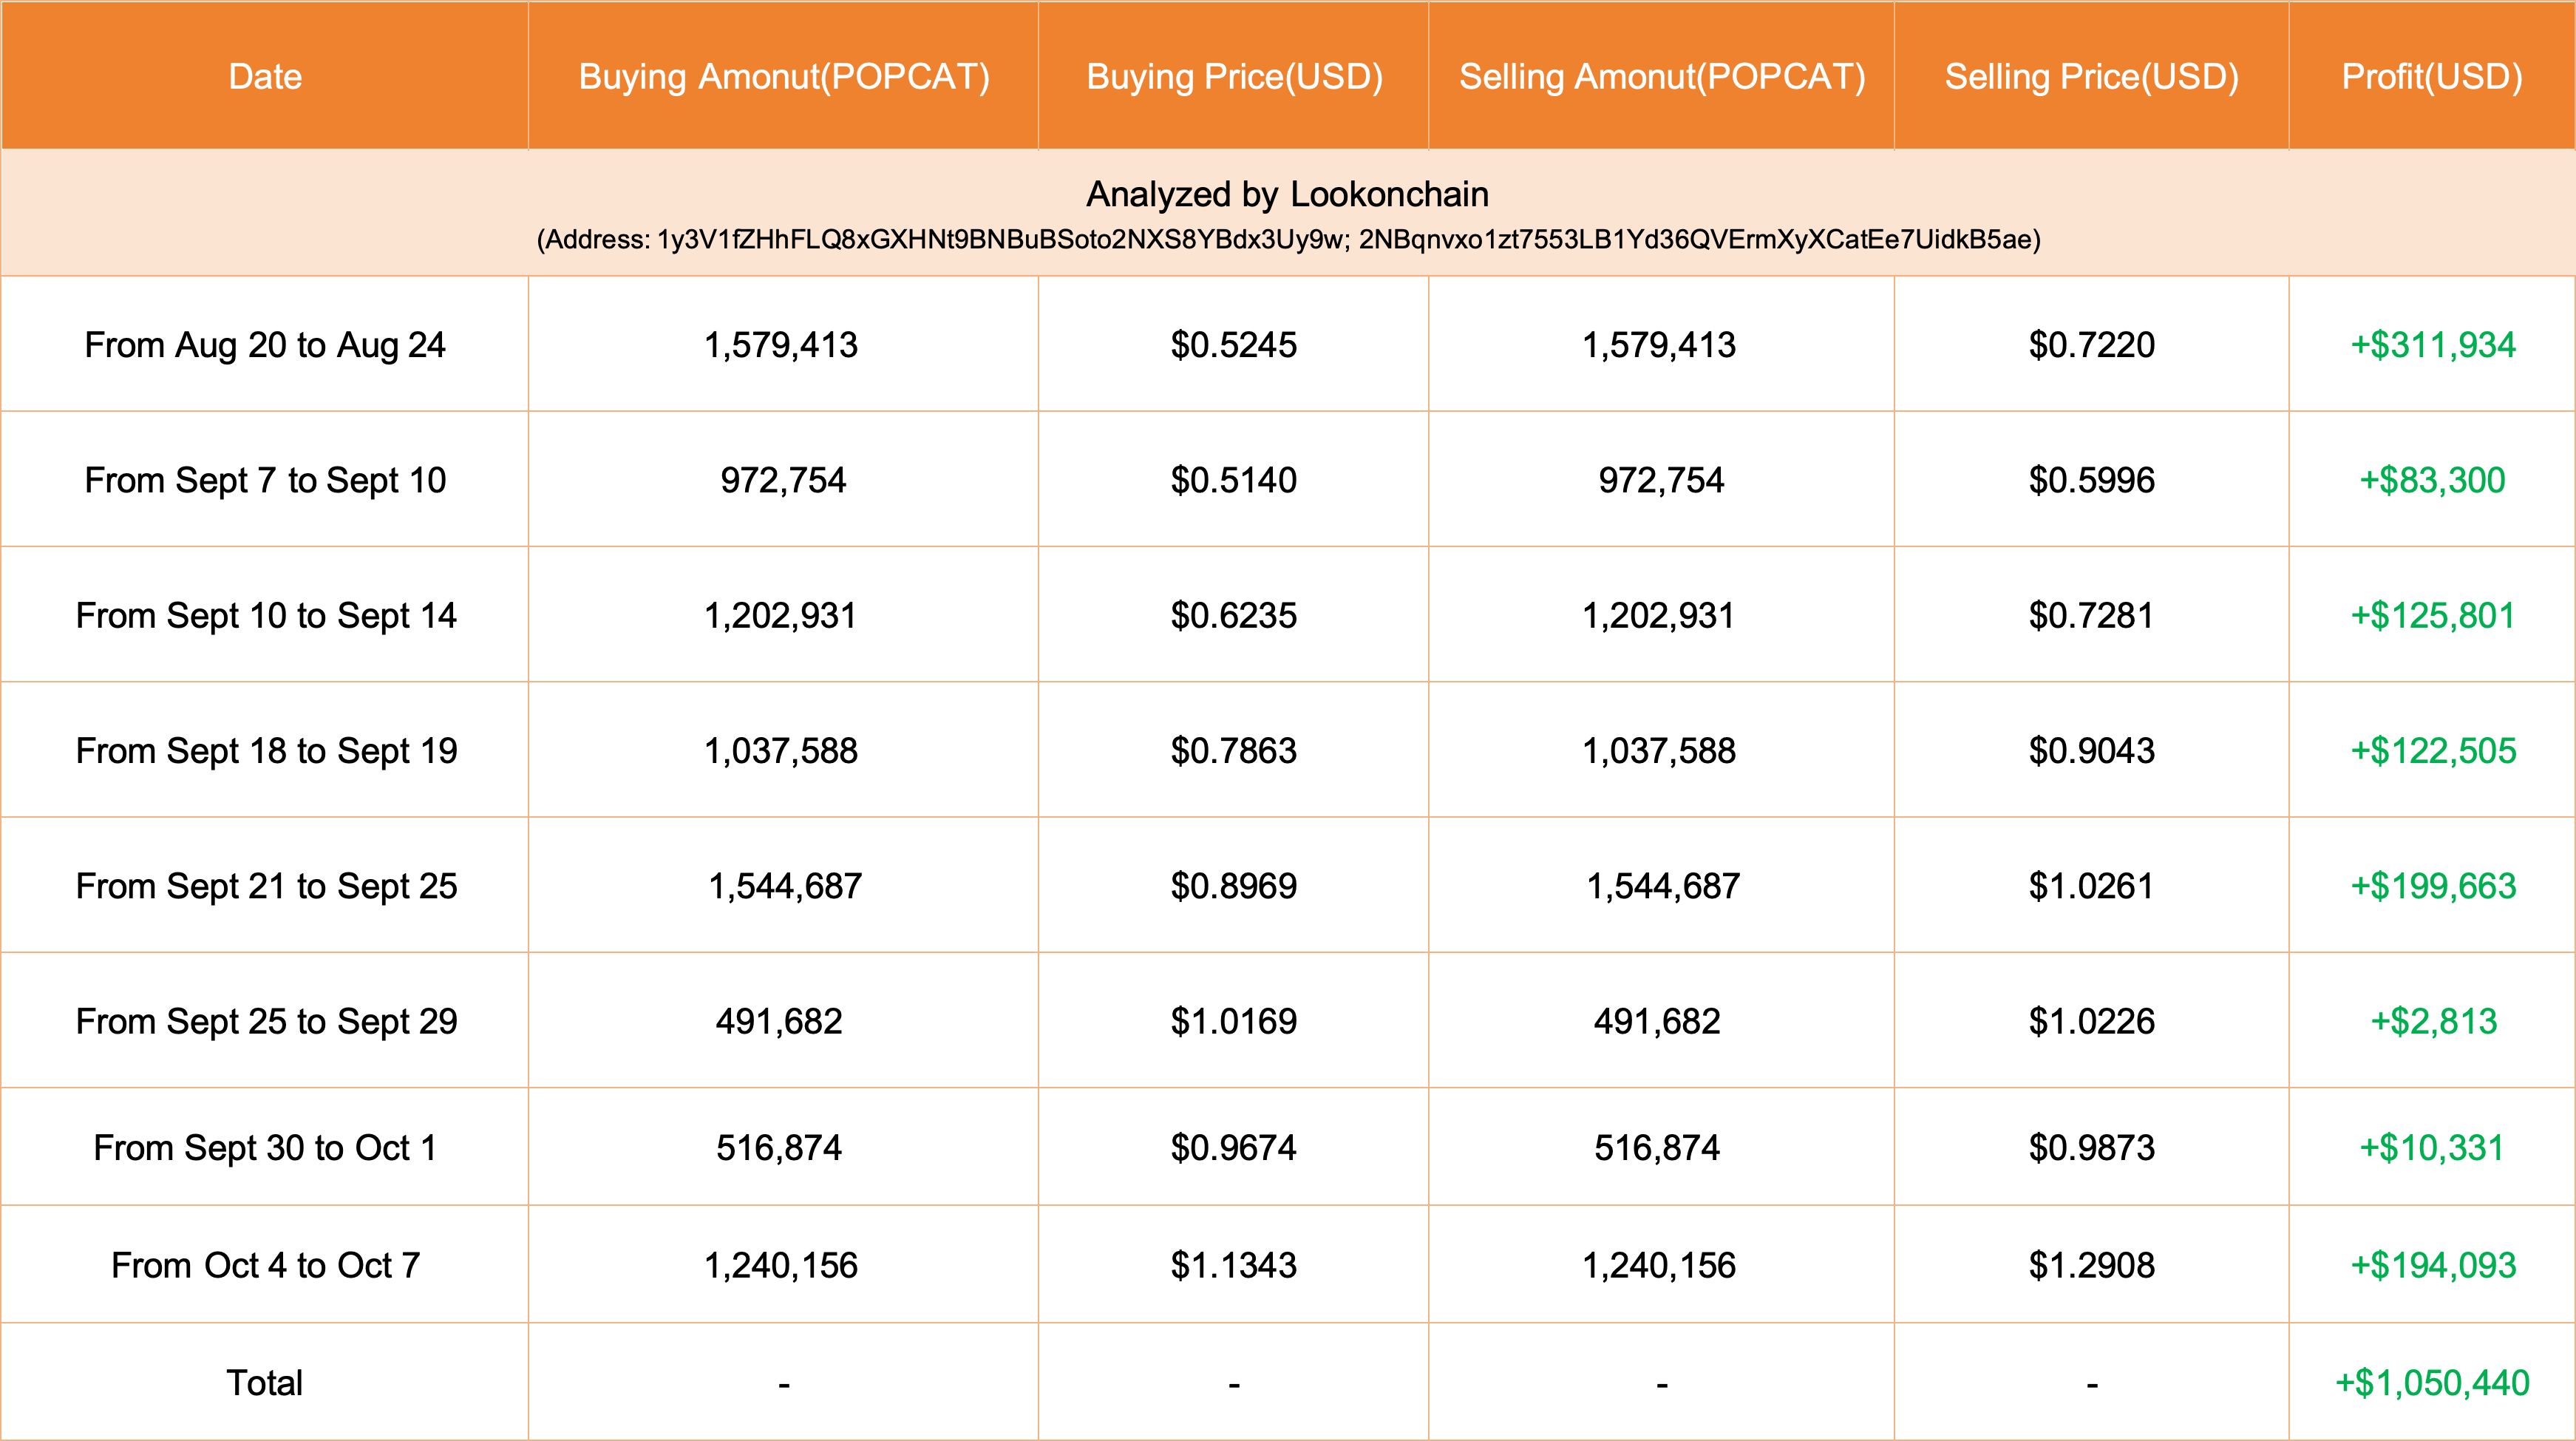This screenshot has height=1441, width=2576.
Task: Click the +$1,050,440 total profit
Action: pos(2432,1383)
